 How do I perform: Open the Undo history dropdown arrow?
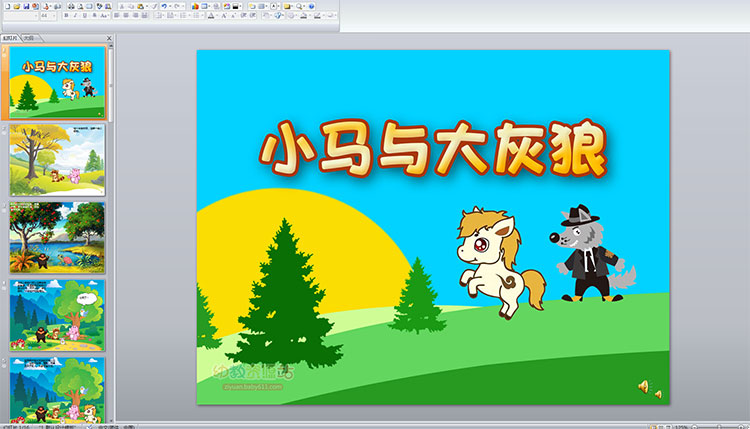pyautogui.click(x=170, y=6)
